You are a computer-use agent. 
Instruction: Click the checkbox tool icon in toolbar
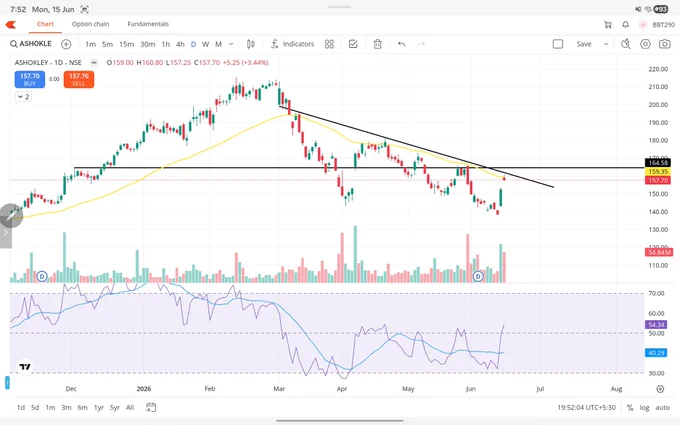click(x=353, y=44)
